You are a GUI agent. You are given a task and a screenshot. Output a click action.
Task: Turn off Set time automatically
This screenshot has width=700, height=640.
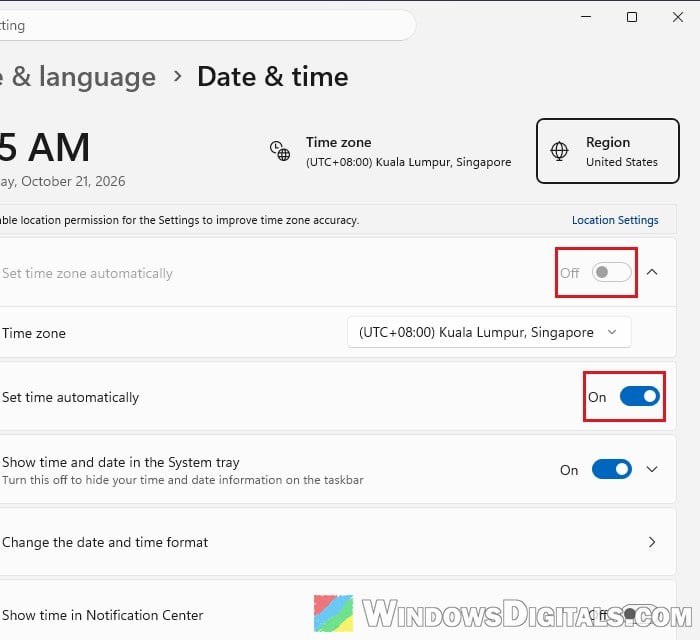point(639,396)
